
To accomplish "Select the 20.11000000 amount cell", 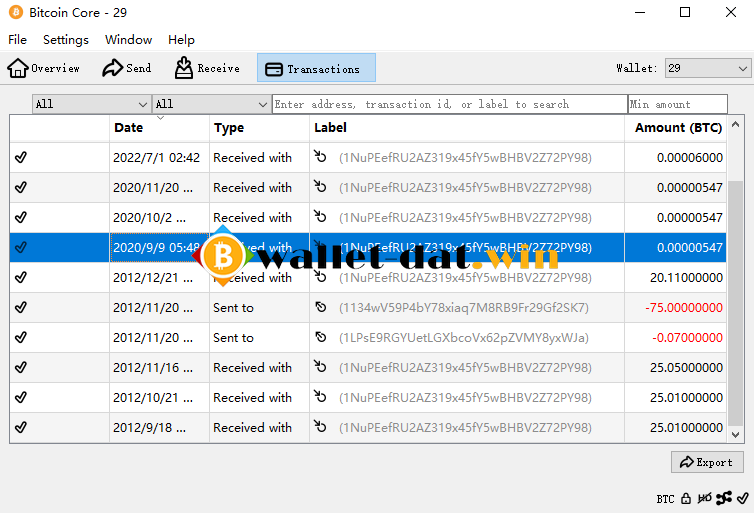I will (675, 277).
